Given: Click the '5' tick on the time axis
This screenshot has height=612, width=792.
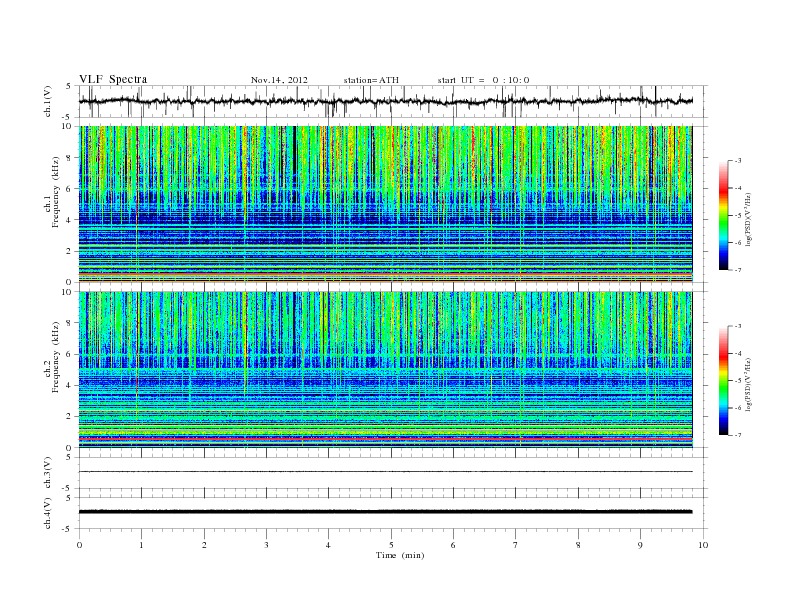Looking at the screenshot, I should [x=391, y=545].
